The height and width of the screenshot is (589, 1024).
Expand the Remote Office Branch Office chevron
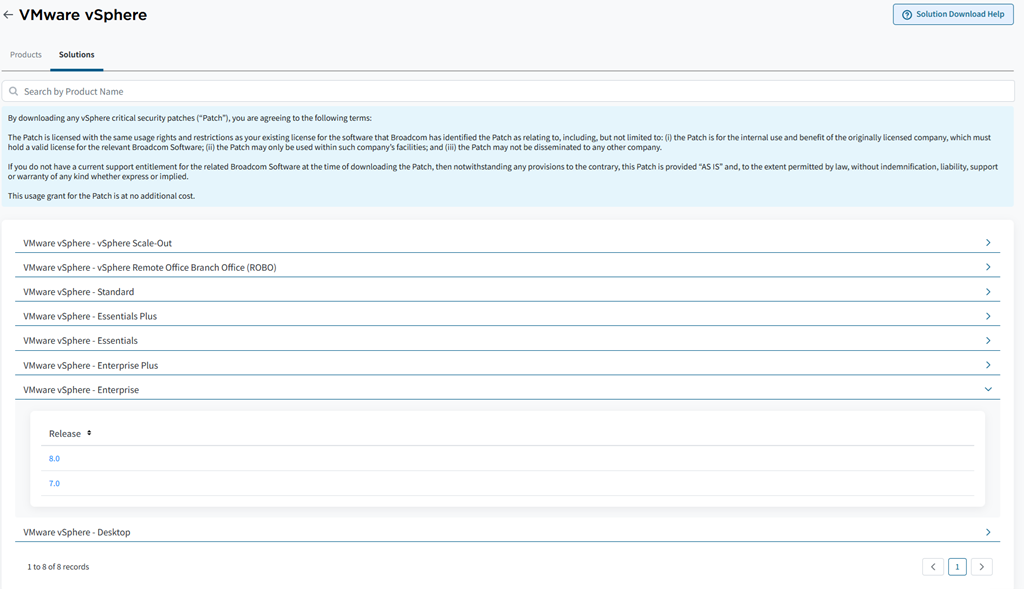pos(988,267)
